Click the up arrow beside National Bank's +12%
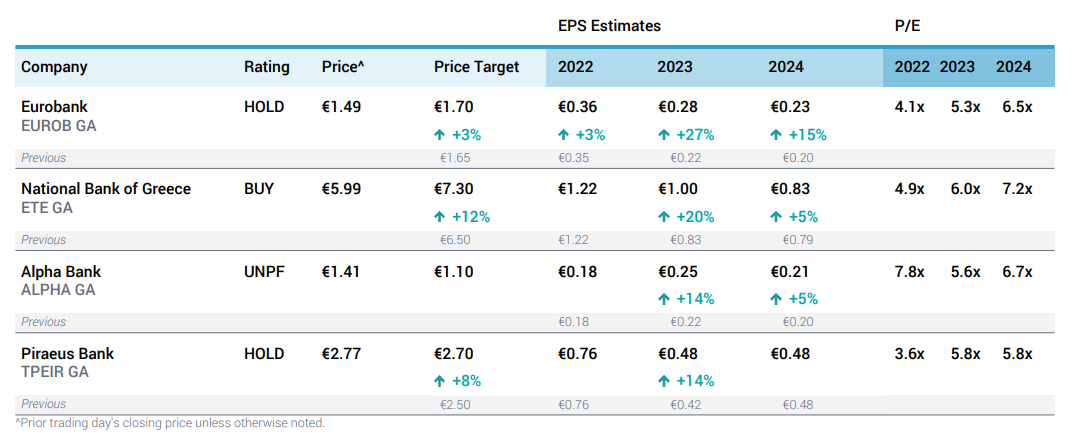This screenshot has height=446, width=1081. pyautogui.click(x=440, y=217)
